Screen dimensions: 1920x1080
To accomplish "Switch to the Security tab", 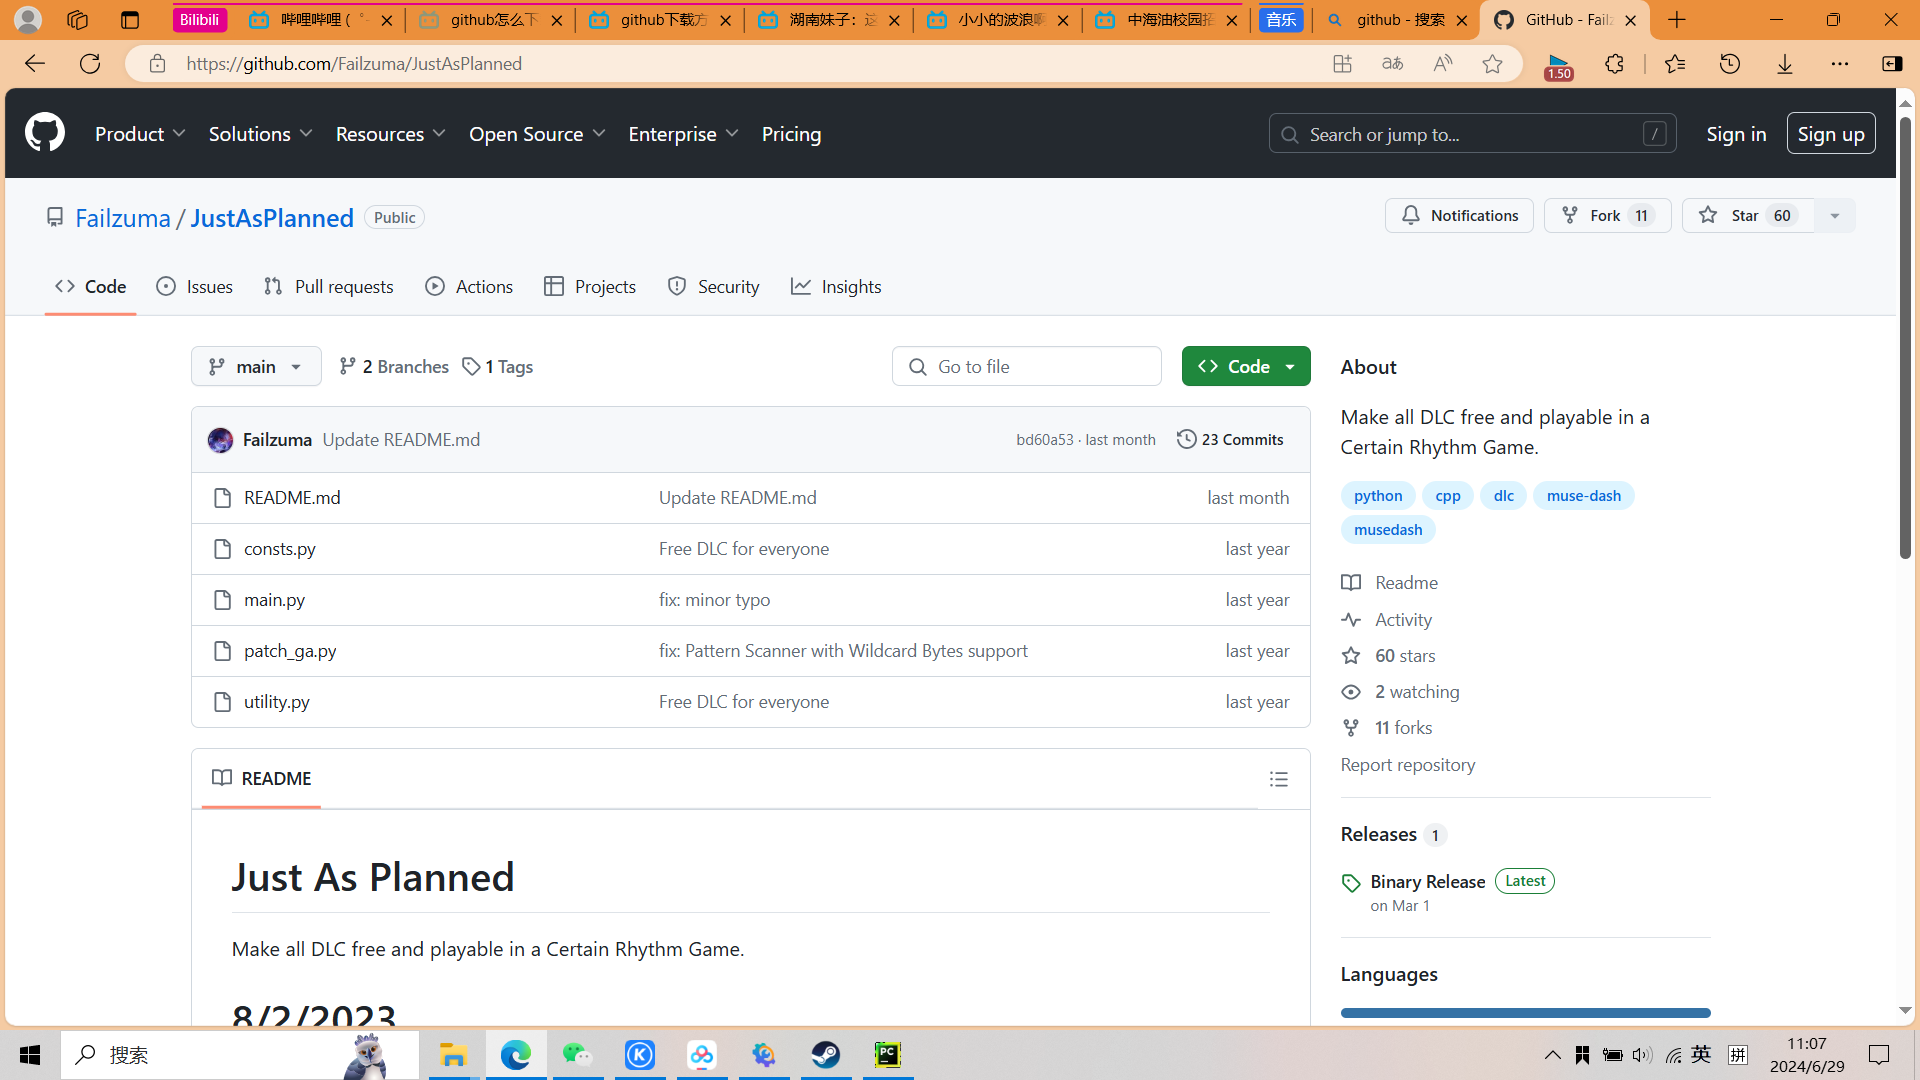I will 713,287.
